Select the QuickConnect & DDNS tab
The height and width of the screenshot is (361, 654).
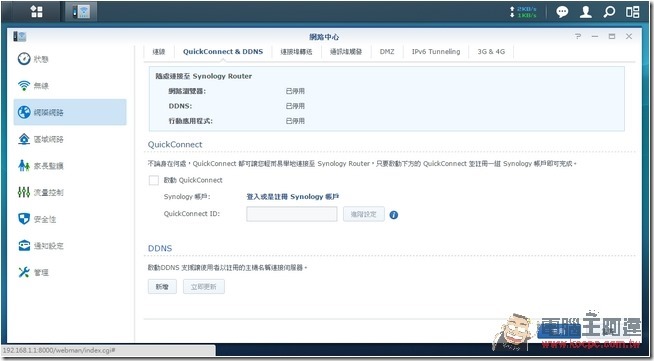coord(223,52)
